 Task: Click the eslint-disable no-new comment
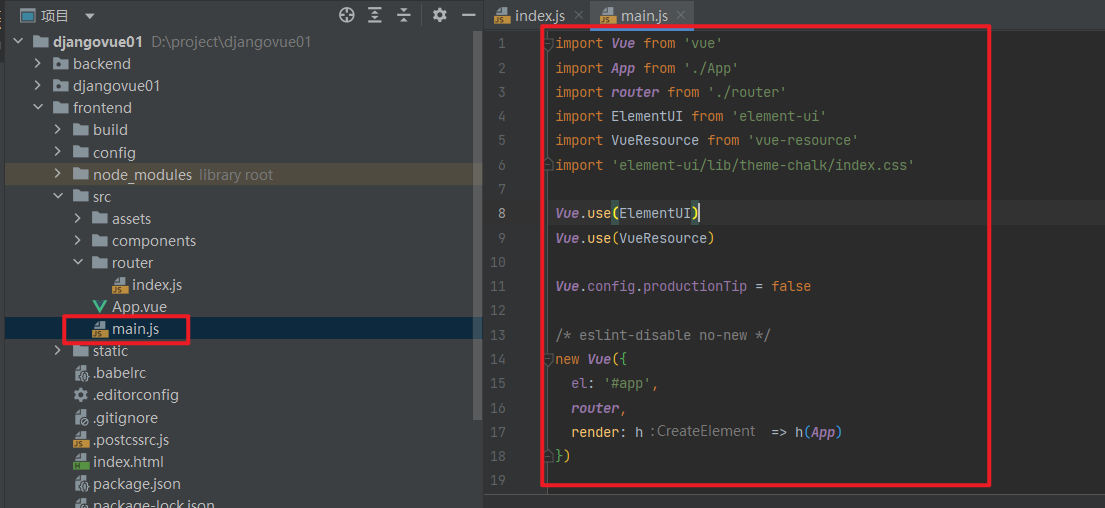point(662,335)
